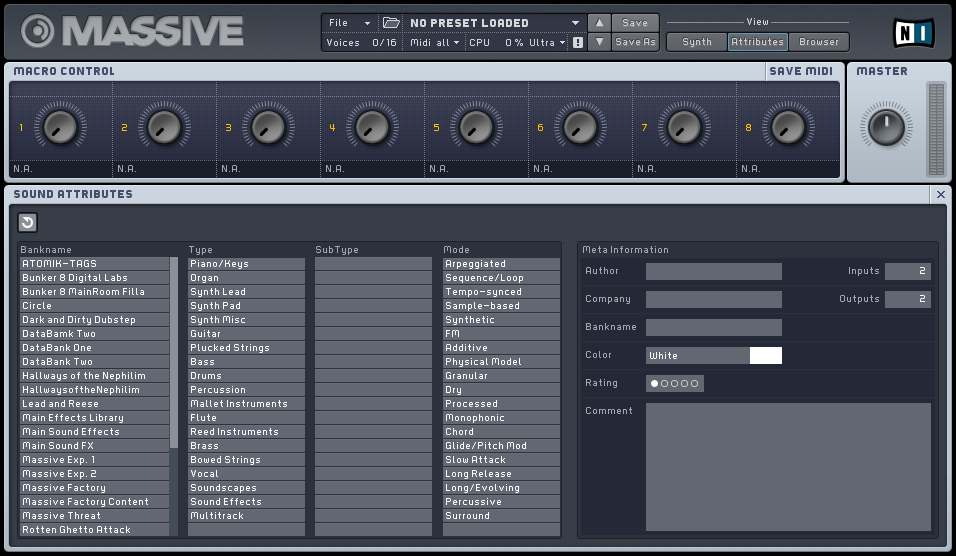Click macro control knob 8
This screenshot has height=556, width=956.
tap(788, 127)
